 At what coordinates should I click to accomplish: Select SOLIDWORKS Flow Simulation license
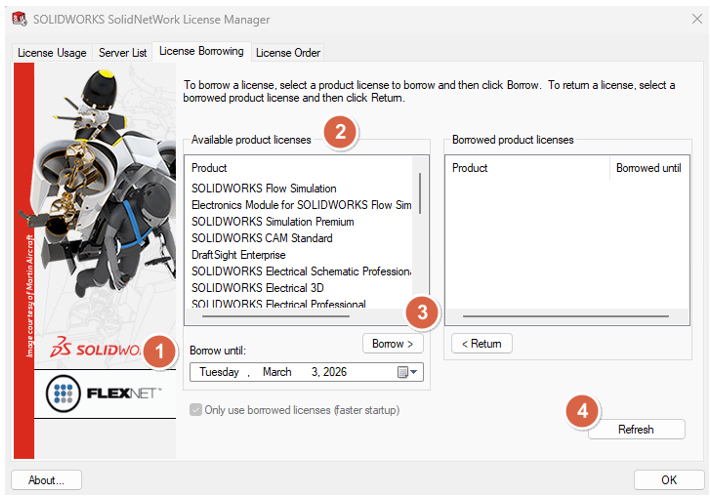pyautogui.click(x=264, y=188)
